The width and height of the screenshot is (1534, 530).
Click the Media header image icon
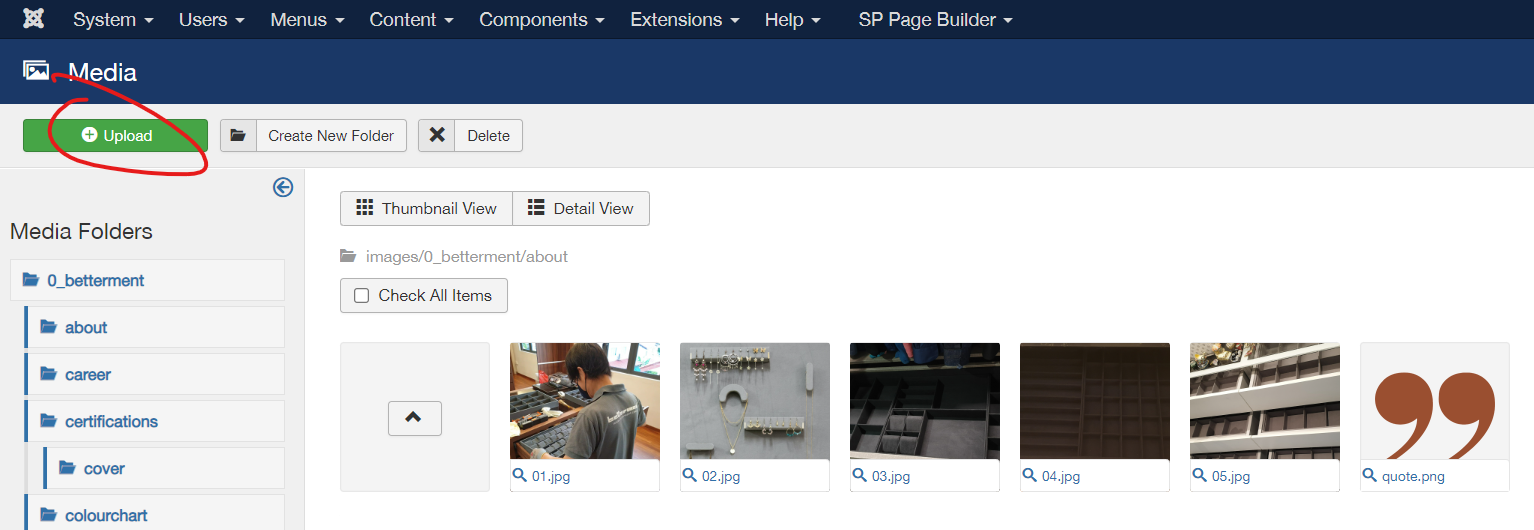[x=37, y=71]
